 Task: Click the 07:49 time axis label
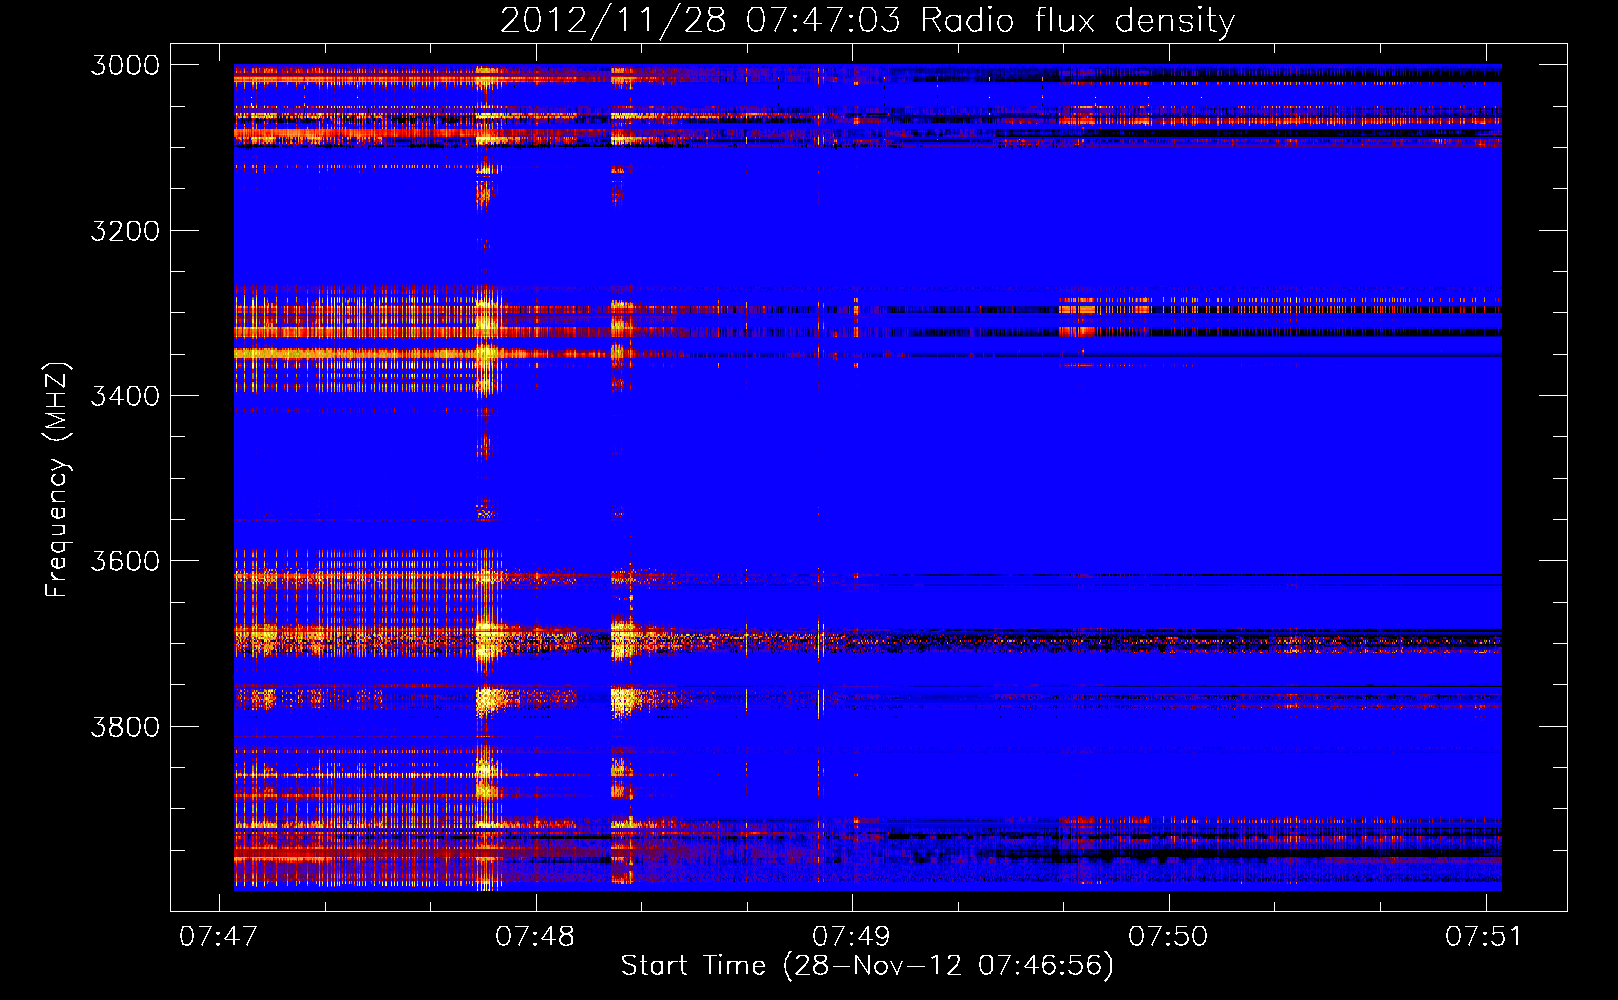pos(851,936)
